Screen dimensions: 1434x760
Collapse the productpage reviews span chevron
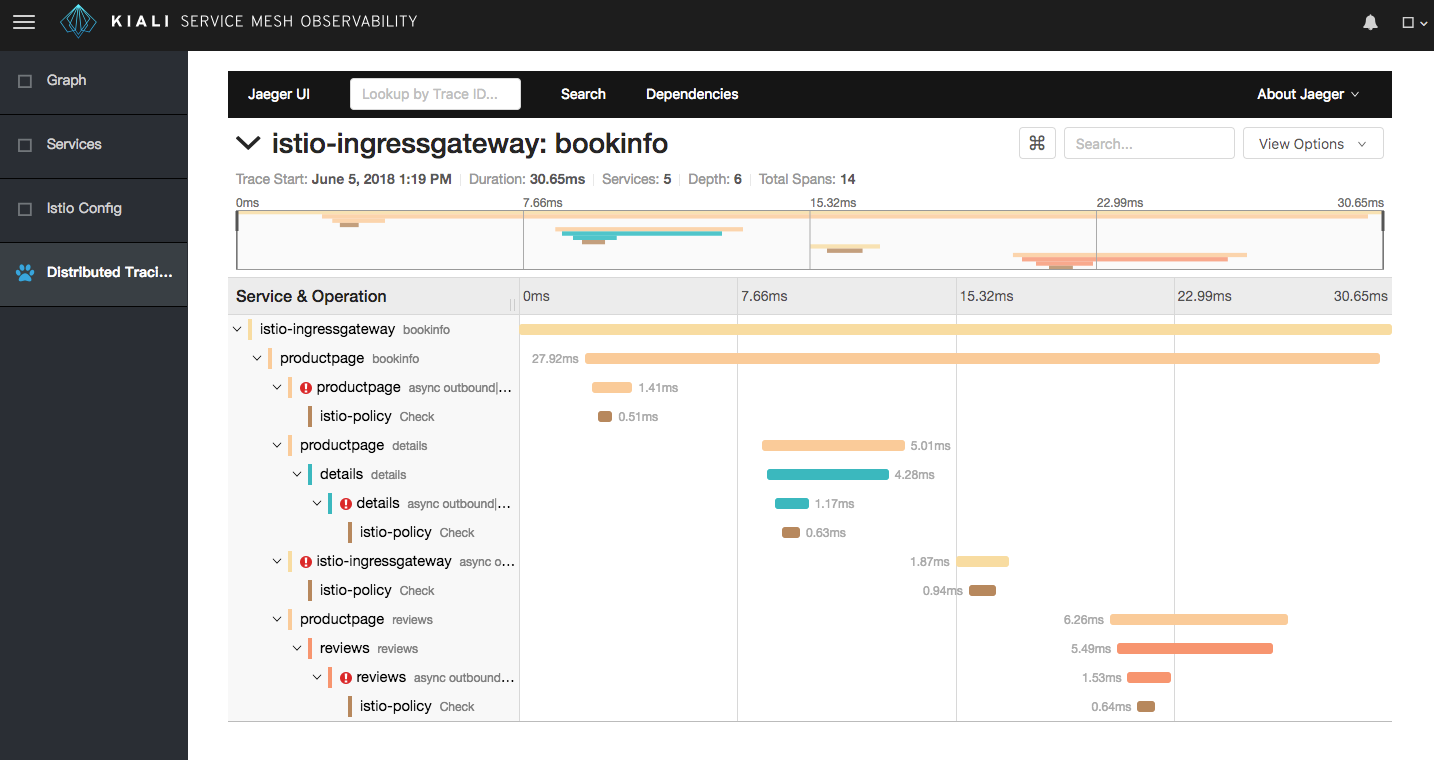277,619
